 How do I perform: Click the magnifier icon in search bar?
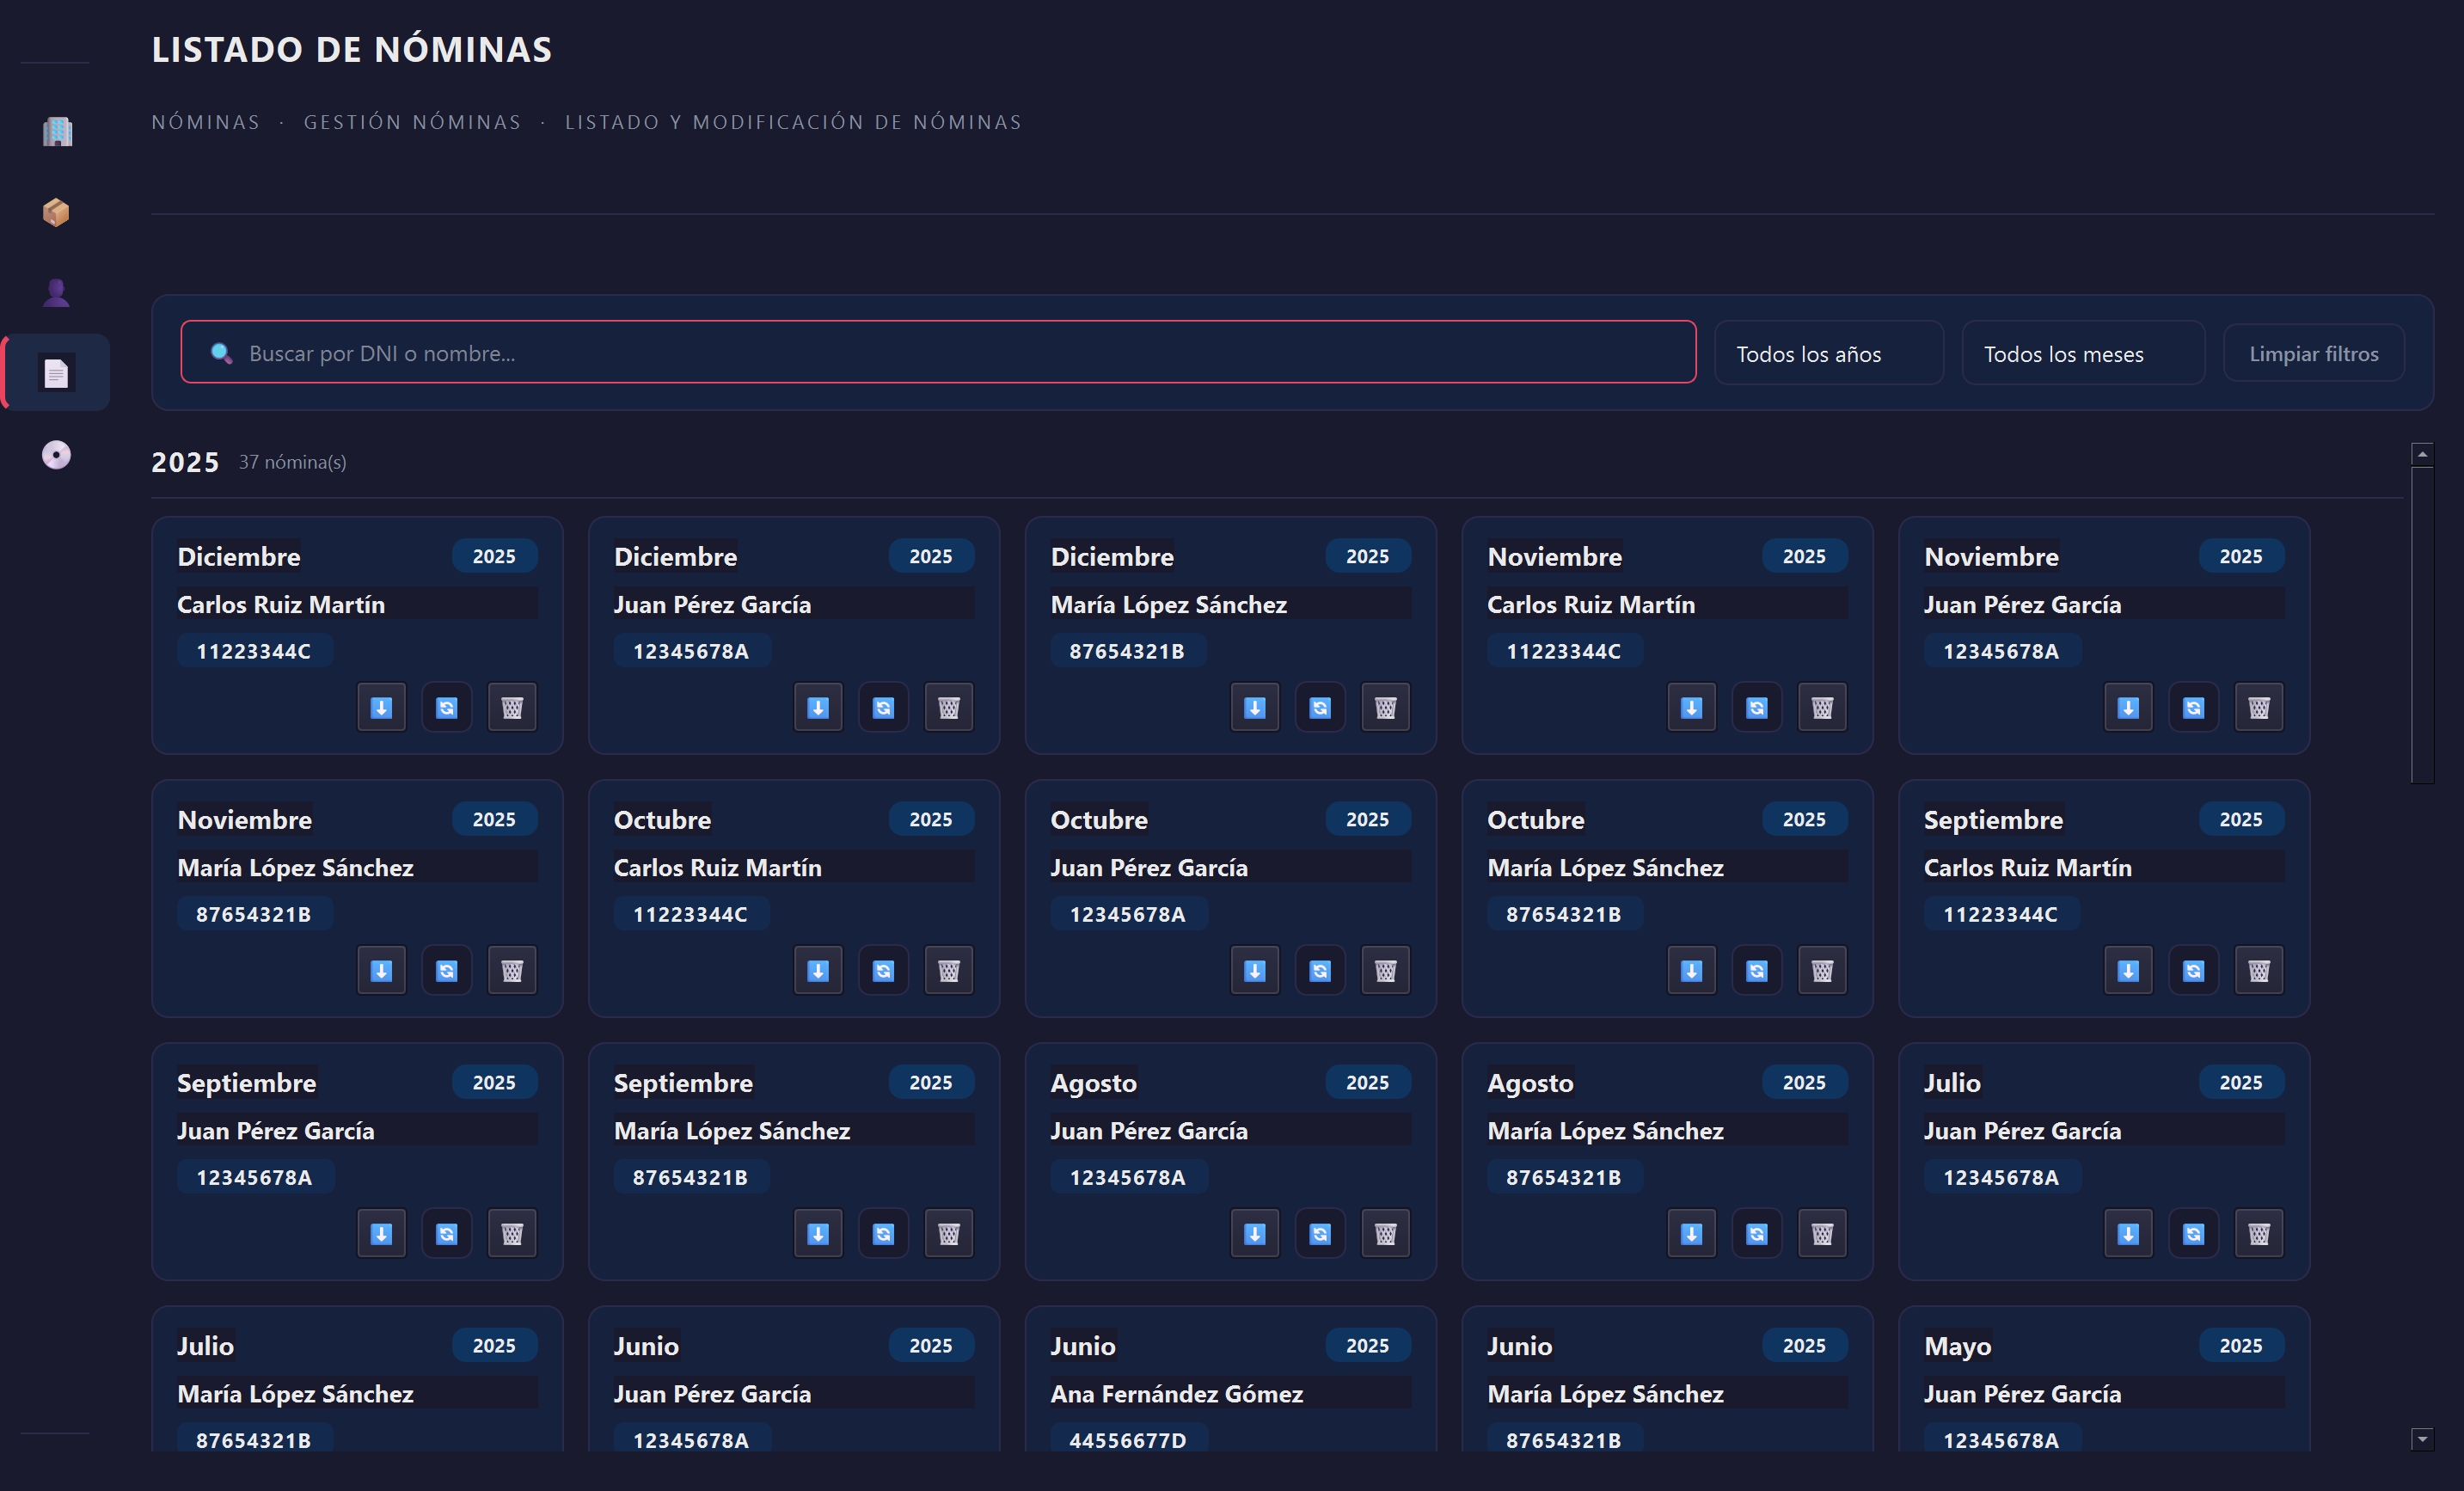point(221,353)
